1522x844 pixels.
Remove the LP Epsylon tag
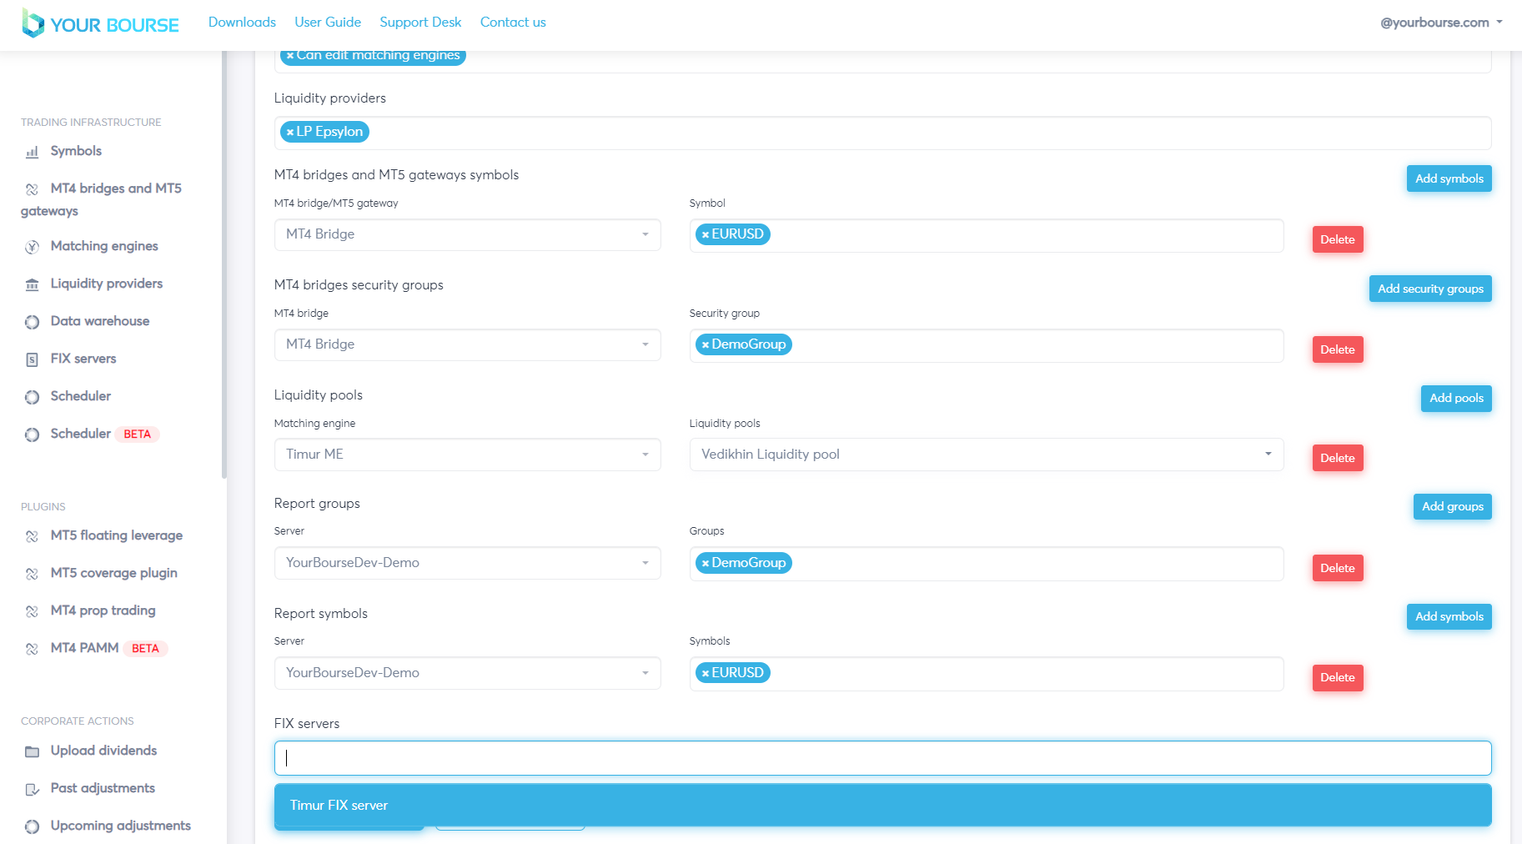click(x=290, y=132)
